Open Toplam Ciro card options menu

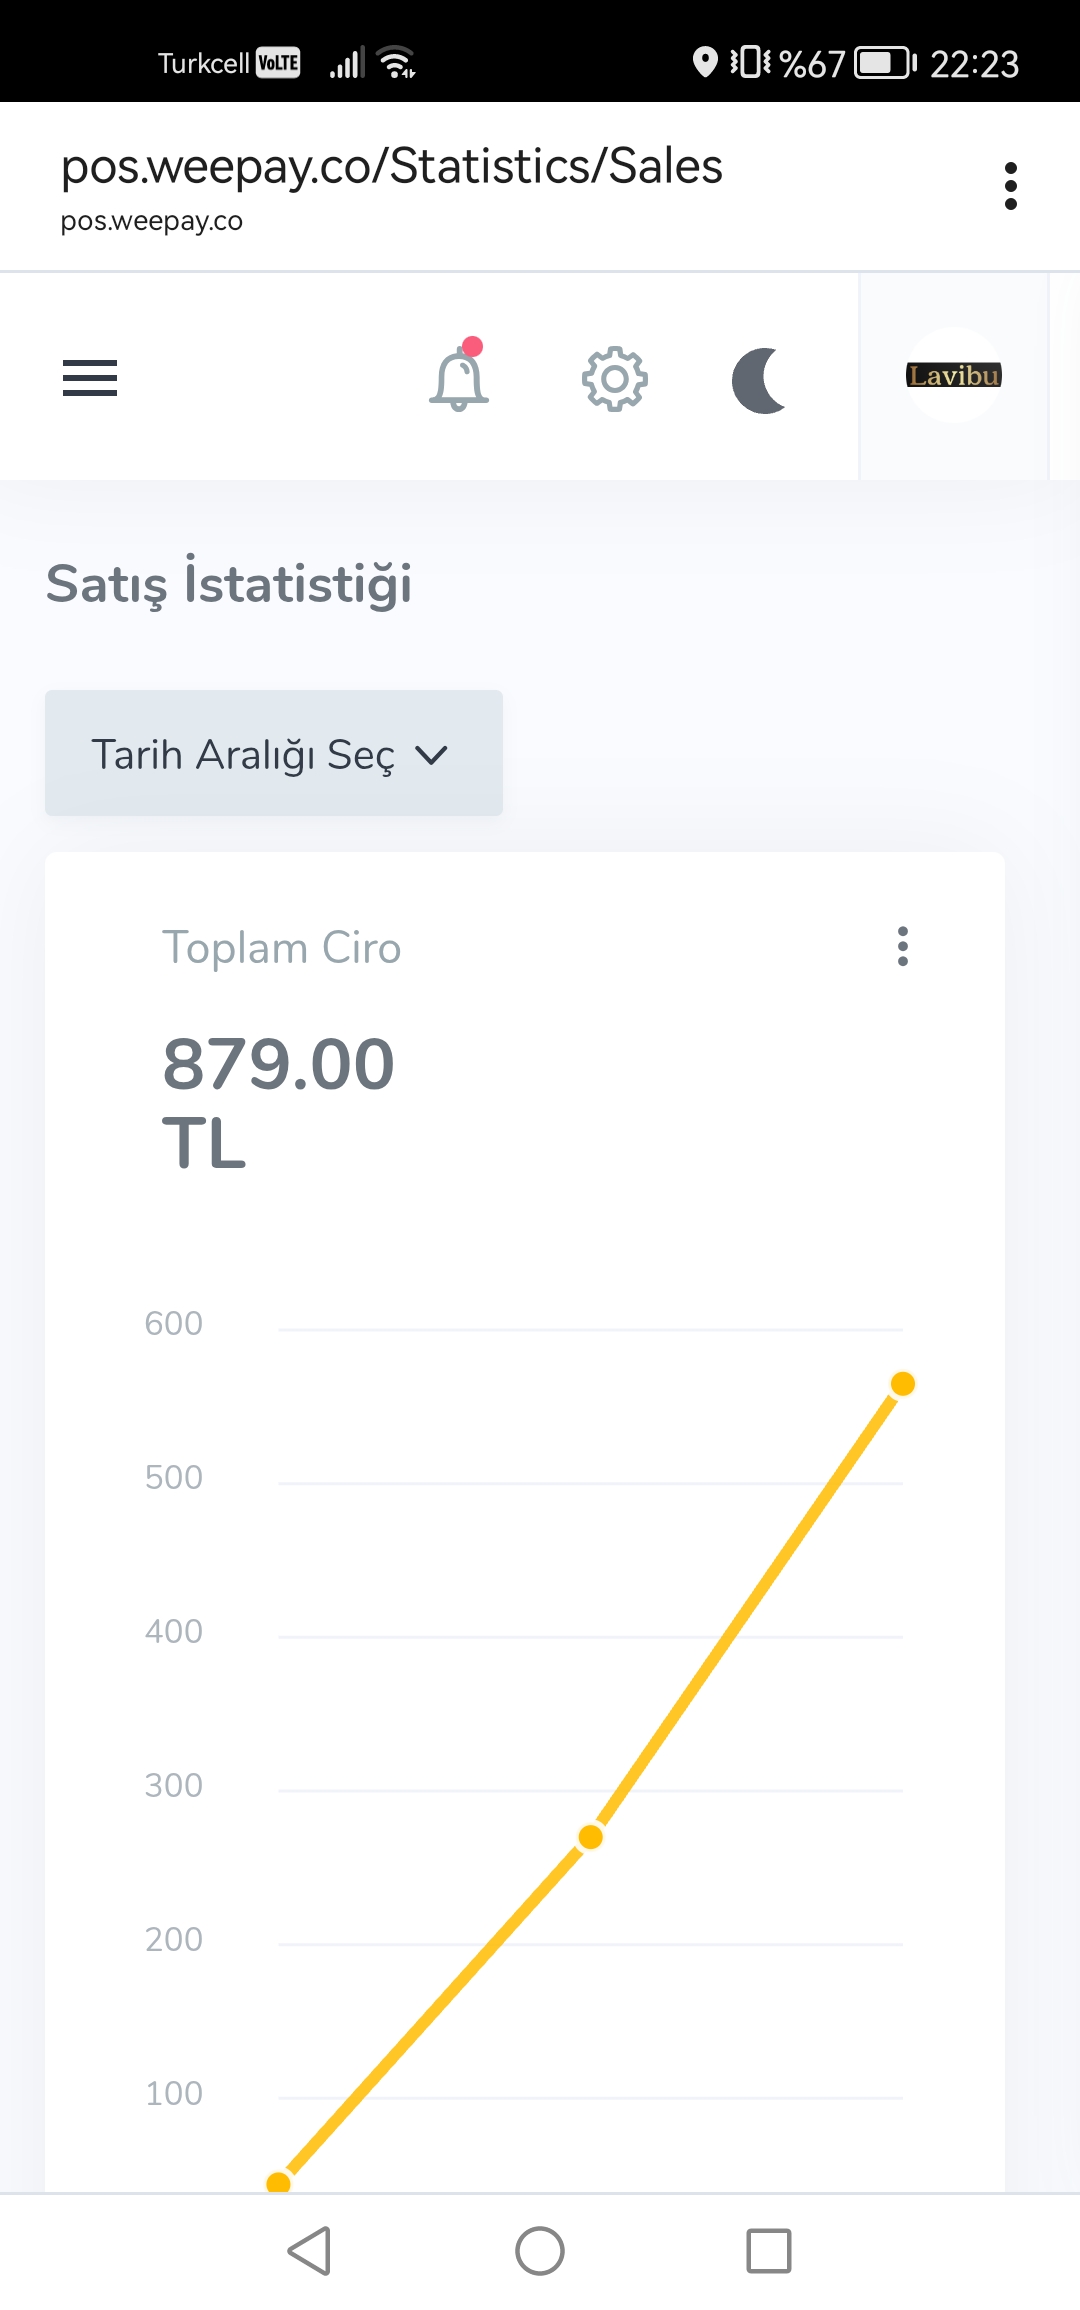point(903,946)
